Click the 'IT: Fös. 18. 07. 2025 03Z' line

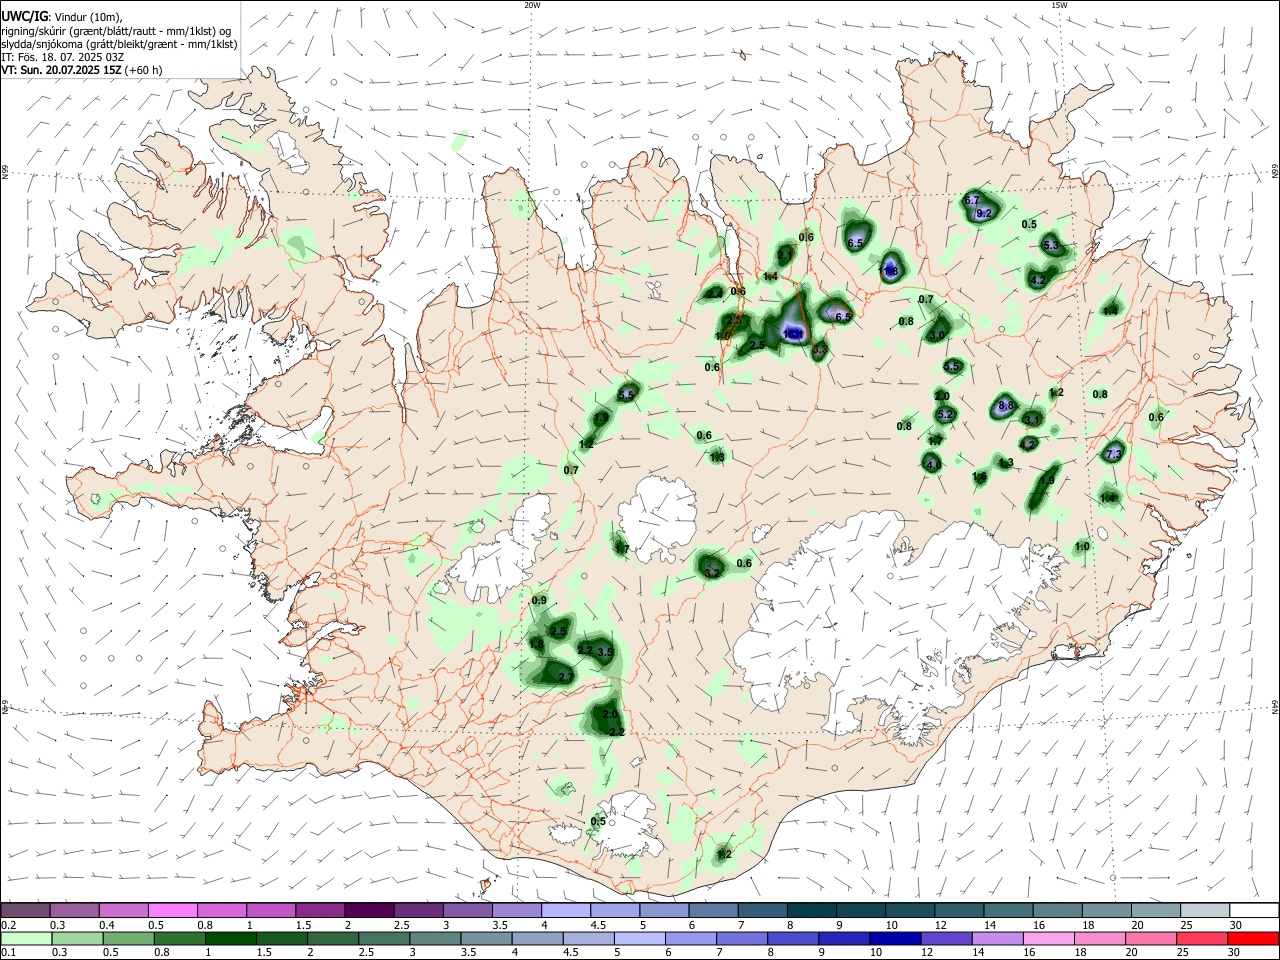tap(62, 57)
